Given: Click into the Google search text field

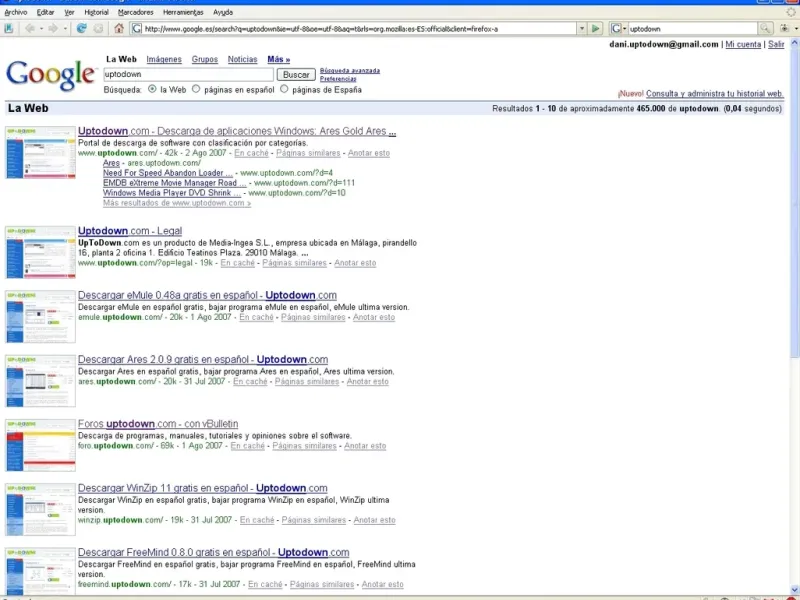Looking at the screenshot, I should [x=188, y=74].
